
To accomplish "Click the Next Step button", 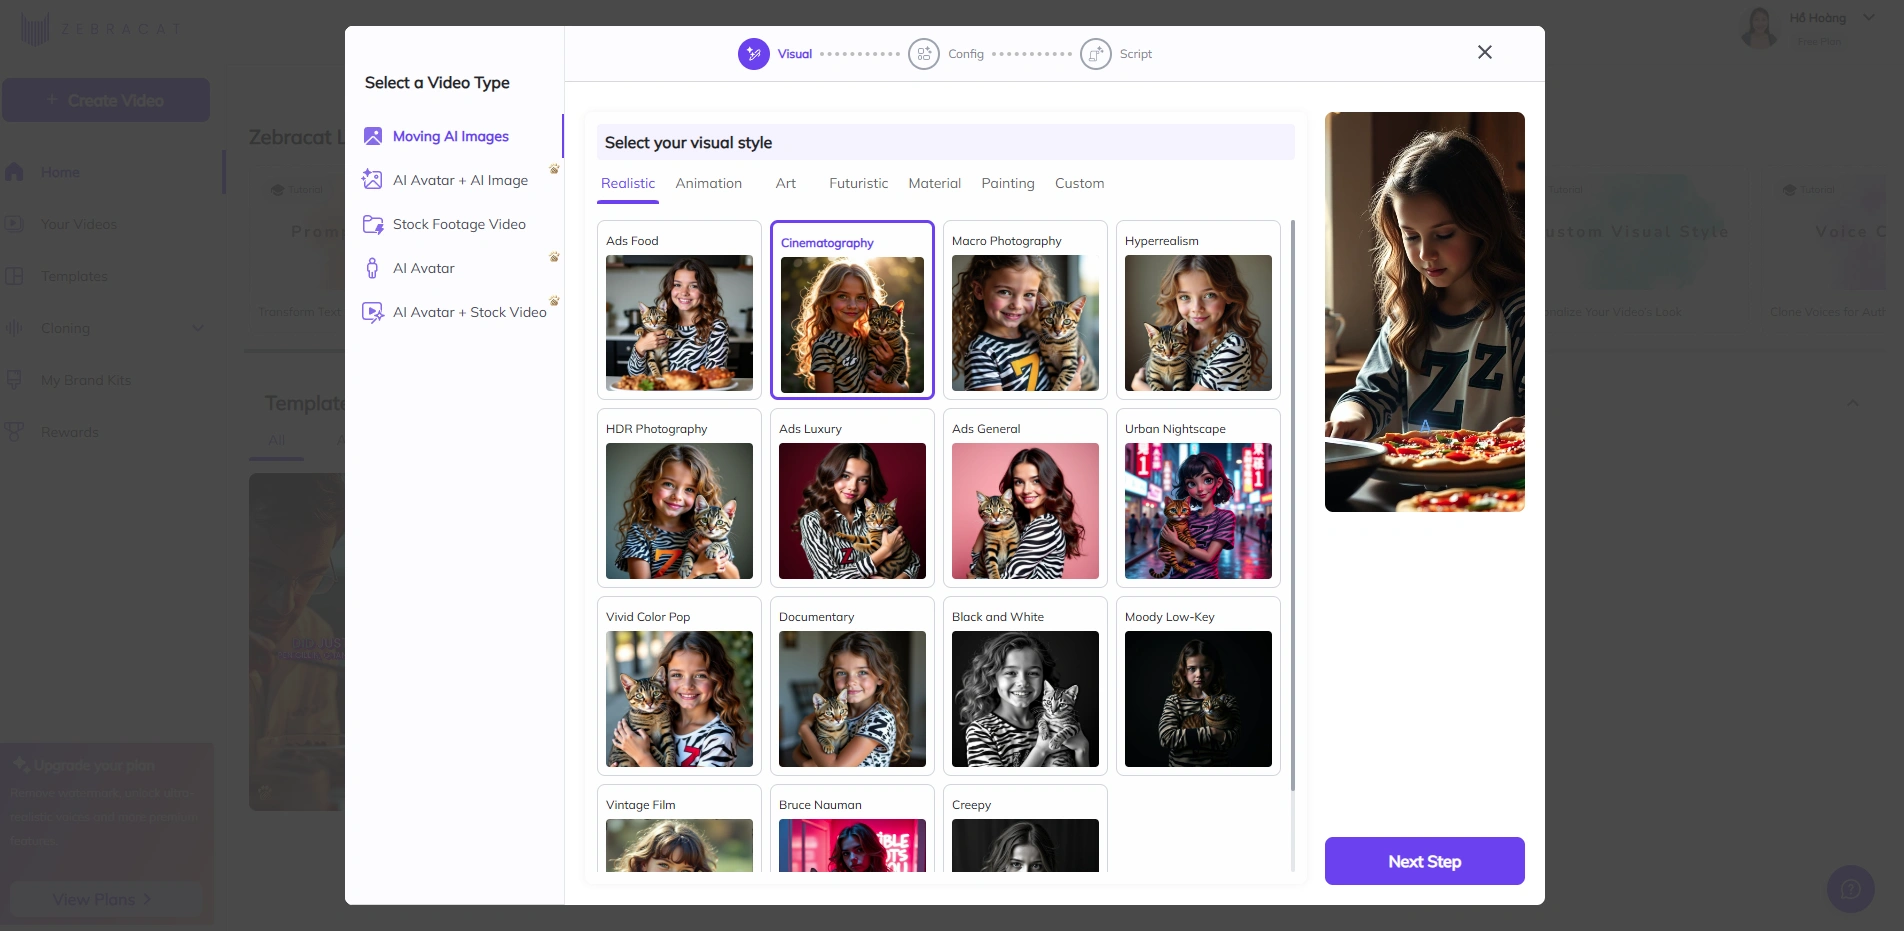I will (1425, 861).
